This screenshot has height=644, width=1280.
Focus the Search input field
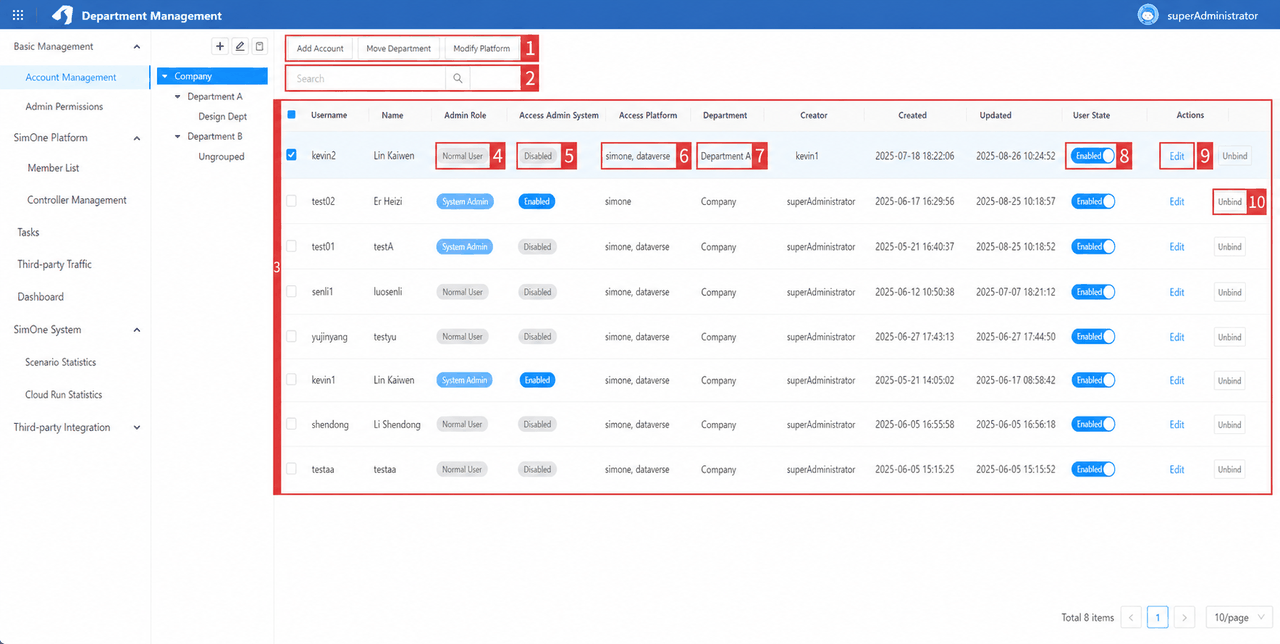[x=366, y=78]
